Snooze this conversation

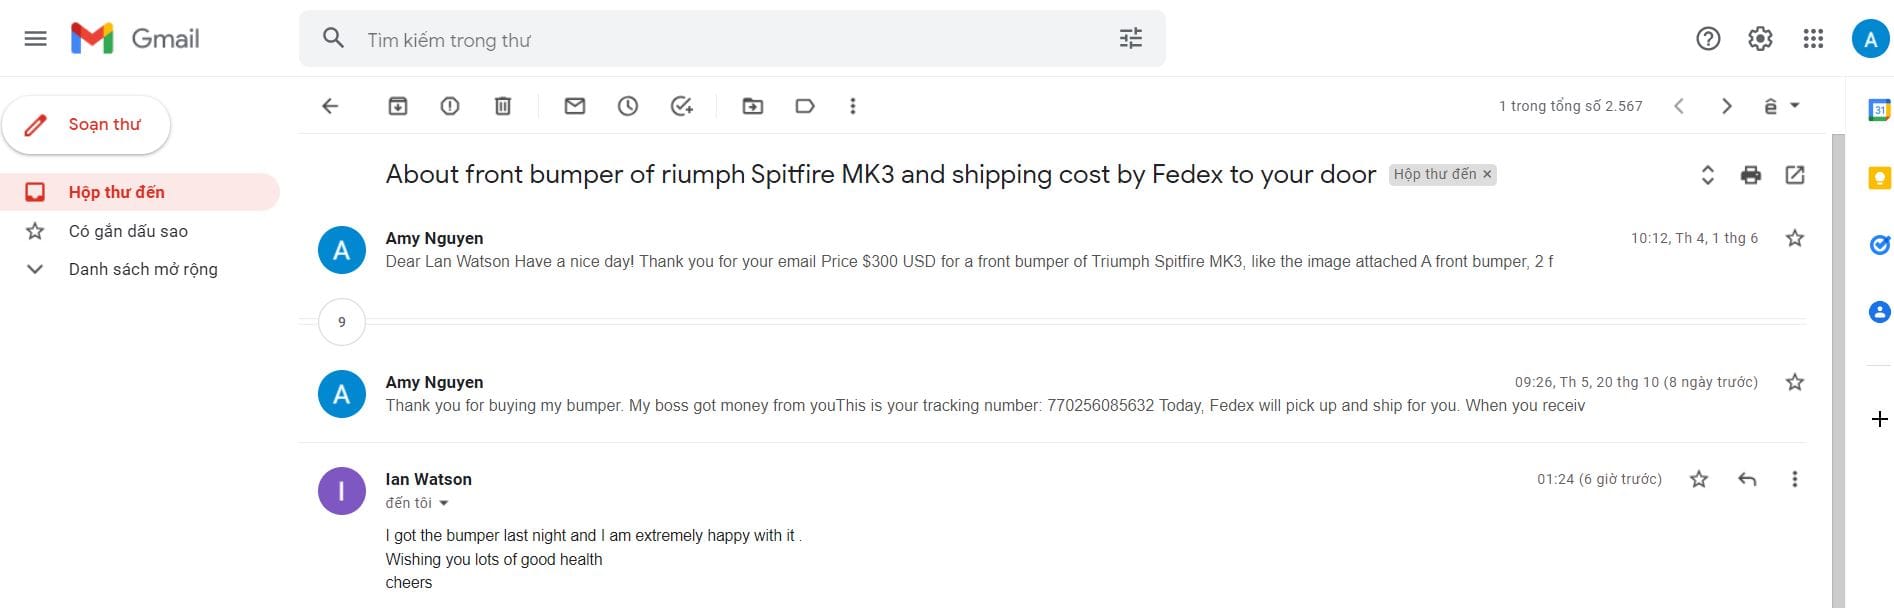point(628,106)
